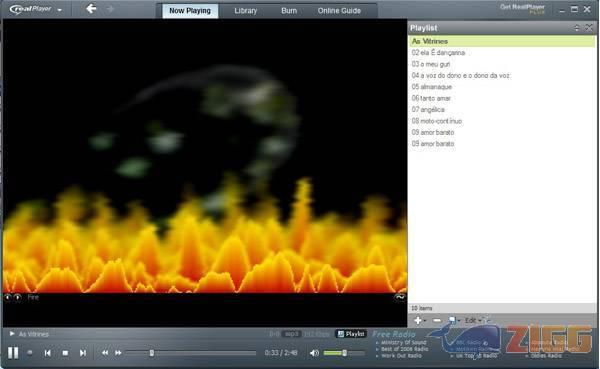This screenshot has width=600, height=369.
Task: Click the volume slider handle
Action: (344, 353)
